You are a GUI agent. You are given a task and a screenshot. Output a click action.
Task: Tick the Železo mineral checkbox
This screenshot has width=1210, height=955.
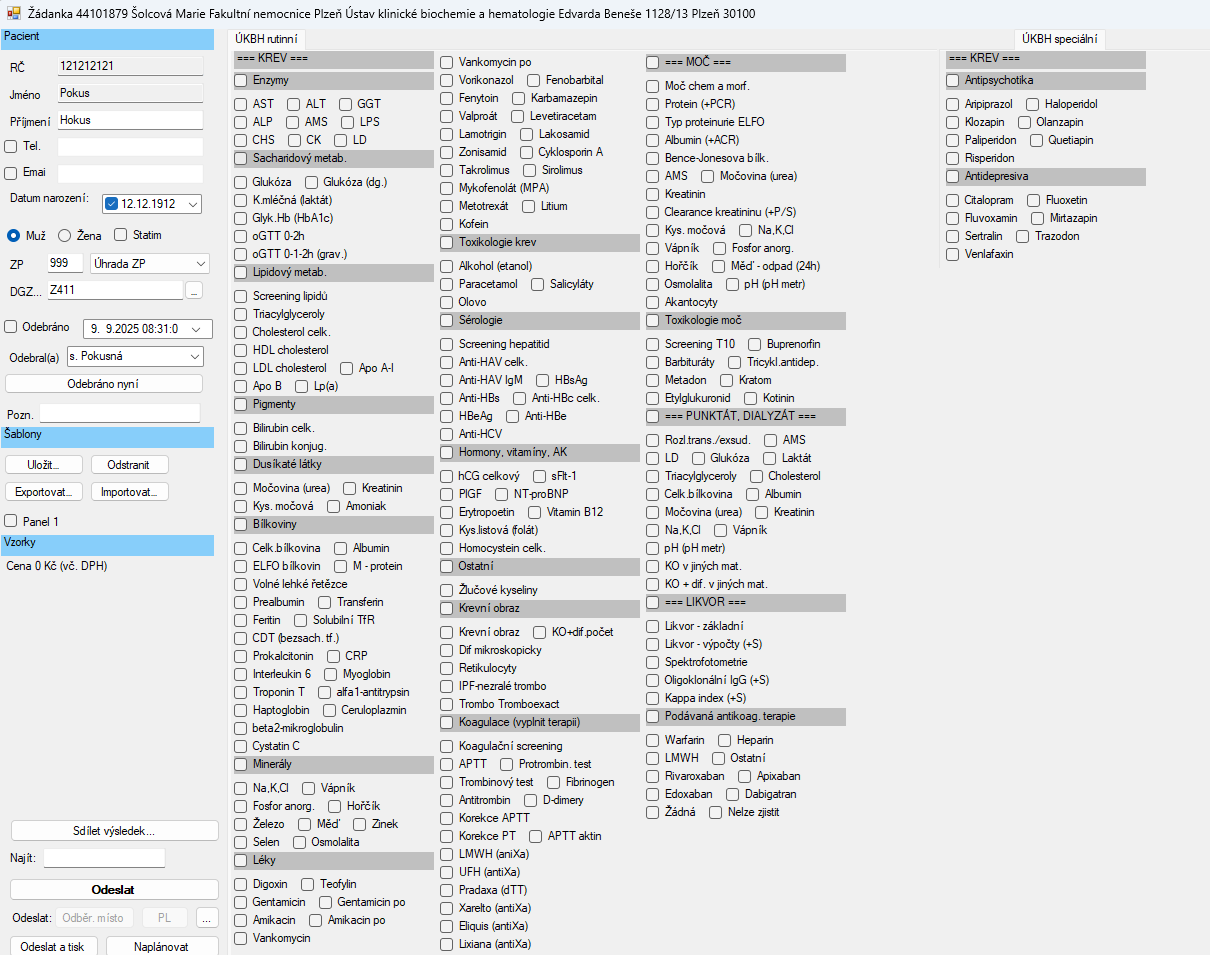click(x=241, y=824)
